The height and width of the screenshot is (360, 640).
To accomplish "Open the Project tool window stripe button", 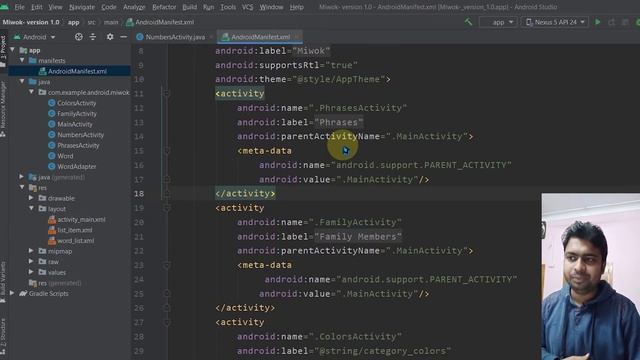I will pyautogui.click(x=3, y=51).
